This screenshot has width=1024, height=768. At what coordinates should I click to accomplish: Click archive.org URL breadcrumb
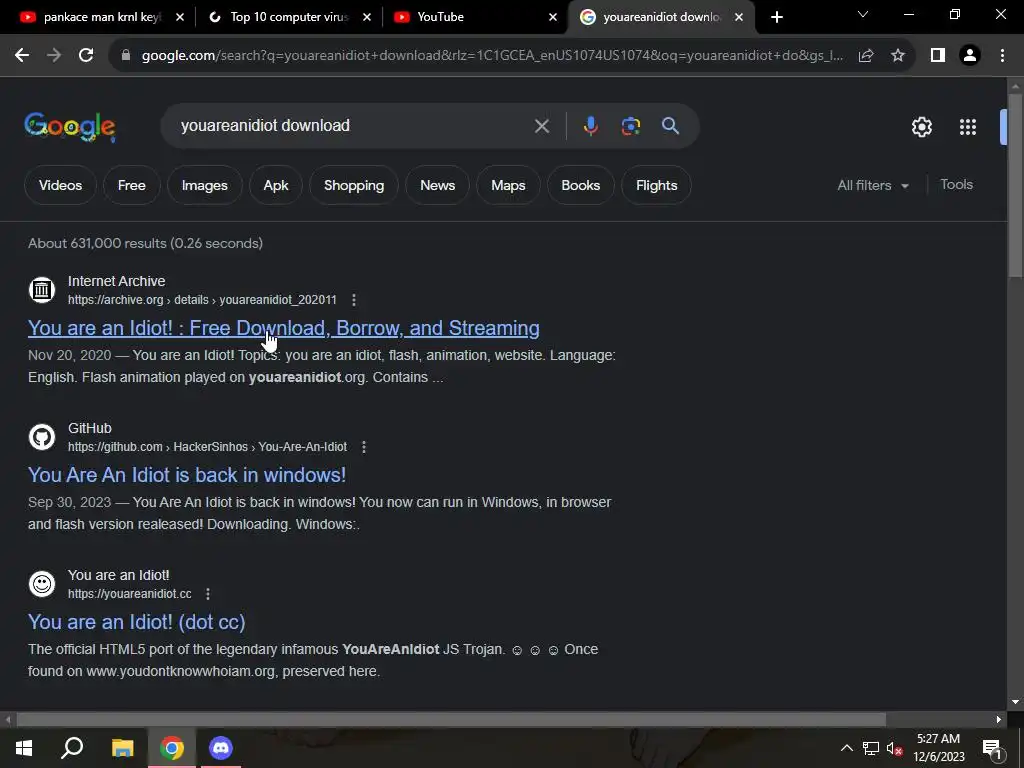coord(202,300)
